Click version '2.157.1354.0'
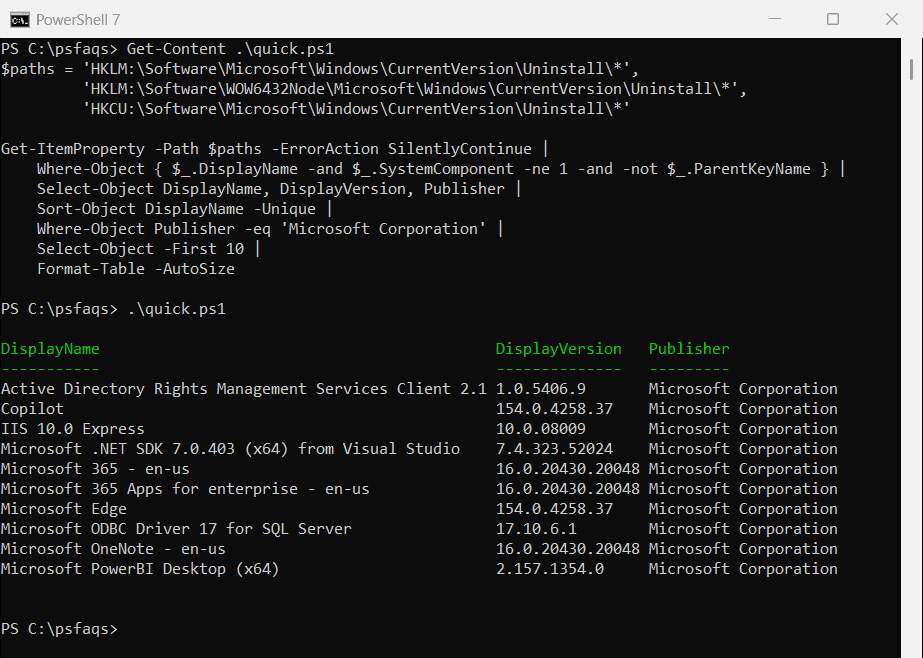The height and width of the screenshot is (658, 923). click(x=550, y=569)
